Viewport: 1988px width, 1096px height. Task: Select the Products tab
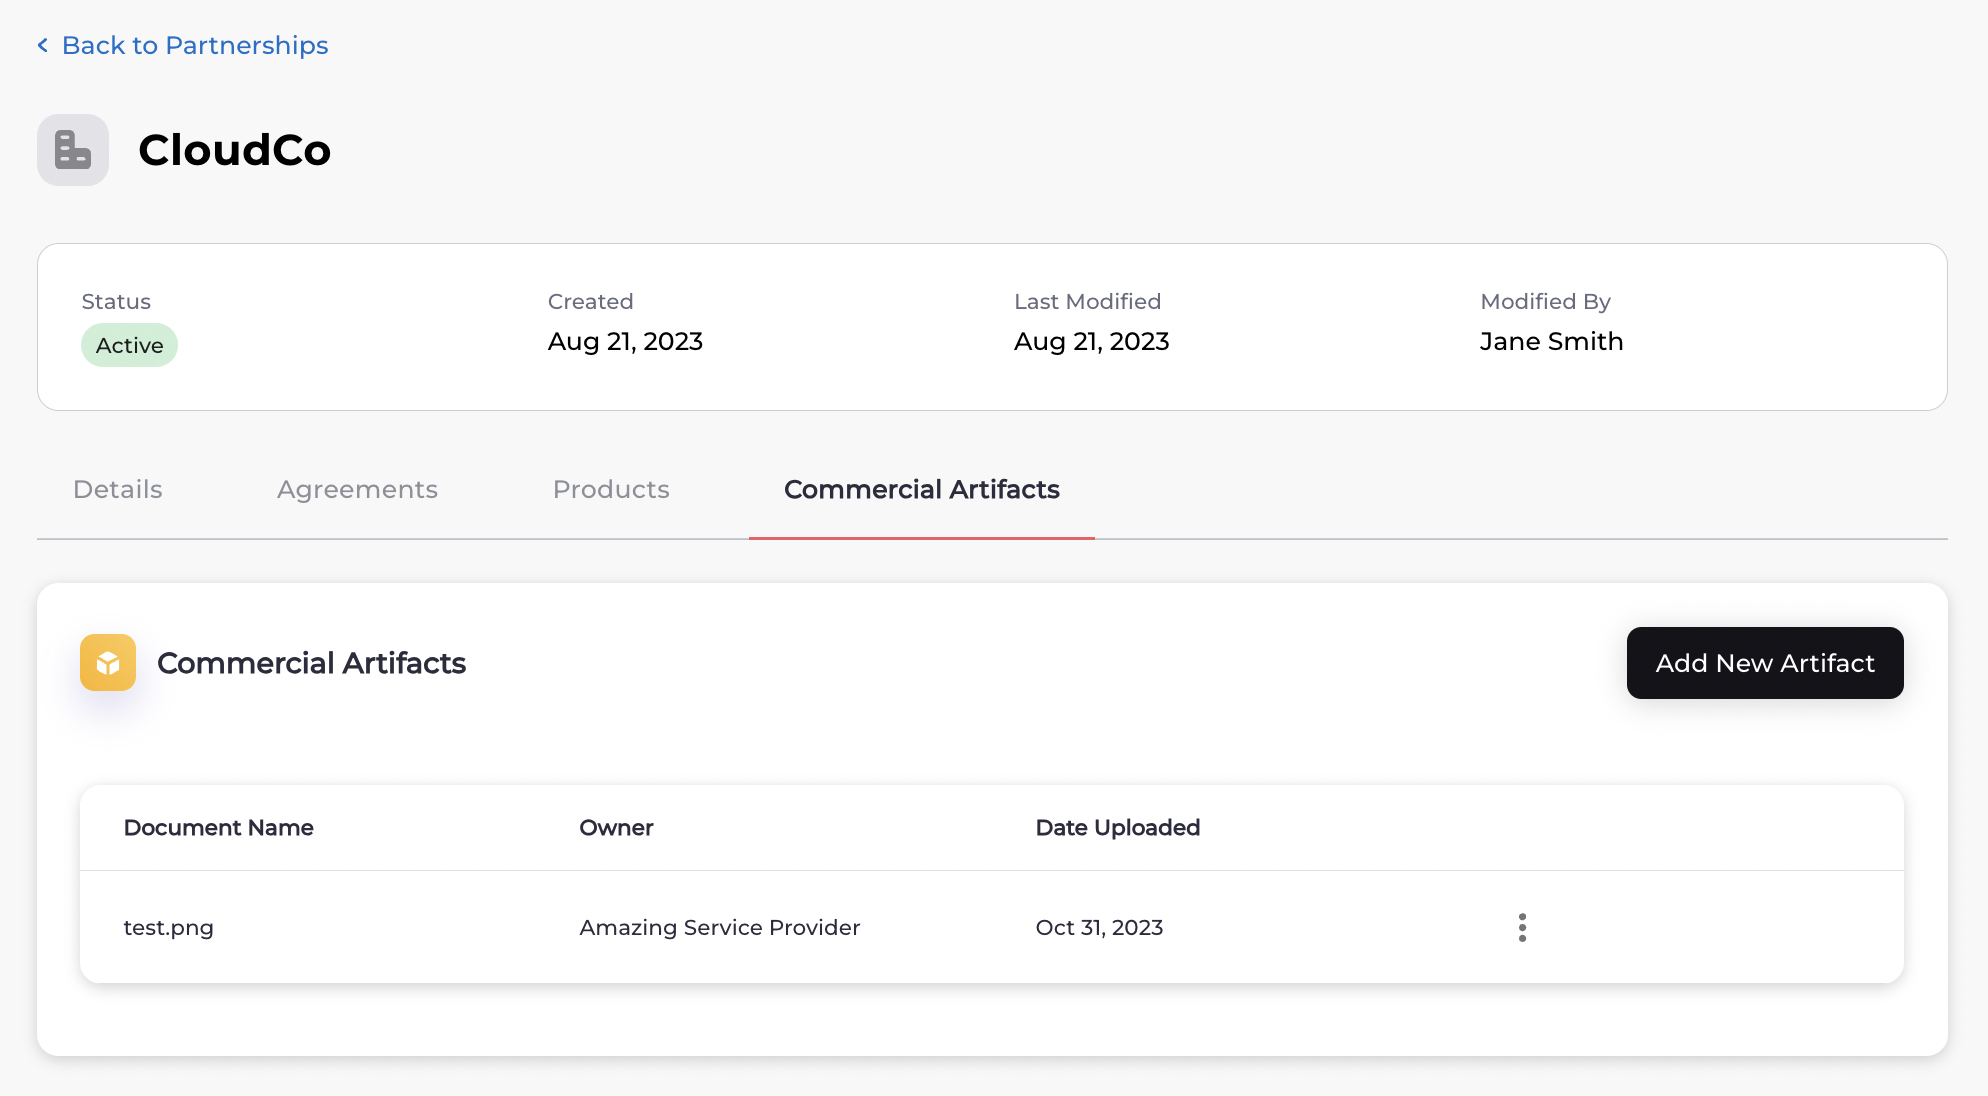(611, 489)
